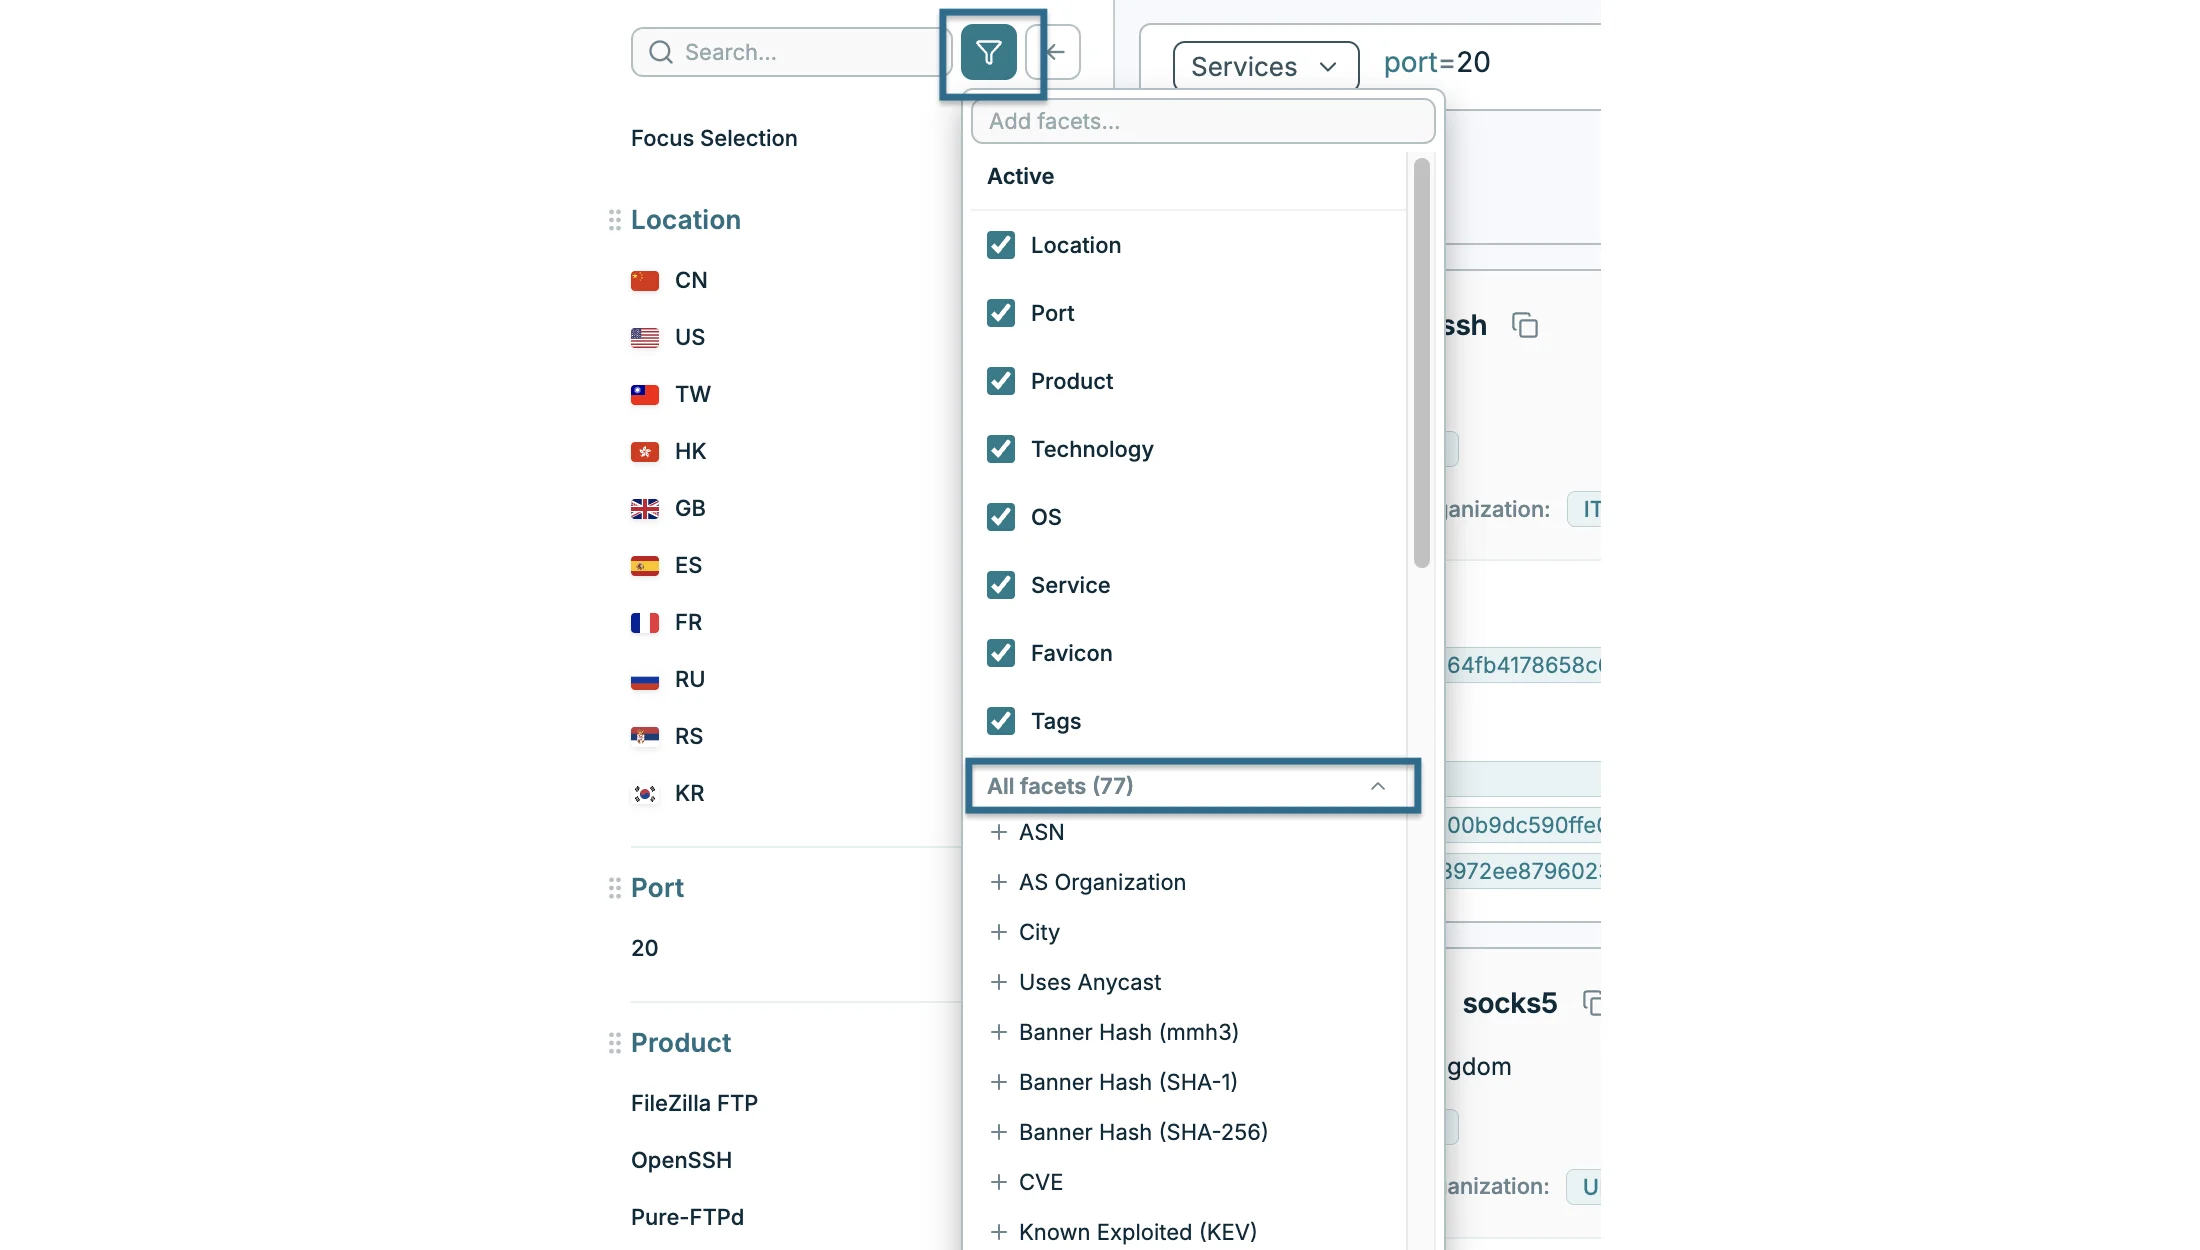Add AS Organization facet plus icon
Screen dimensions: 2200x1250
click(998, 882)
